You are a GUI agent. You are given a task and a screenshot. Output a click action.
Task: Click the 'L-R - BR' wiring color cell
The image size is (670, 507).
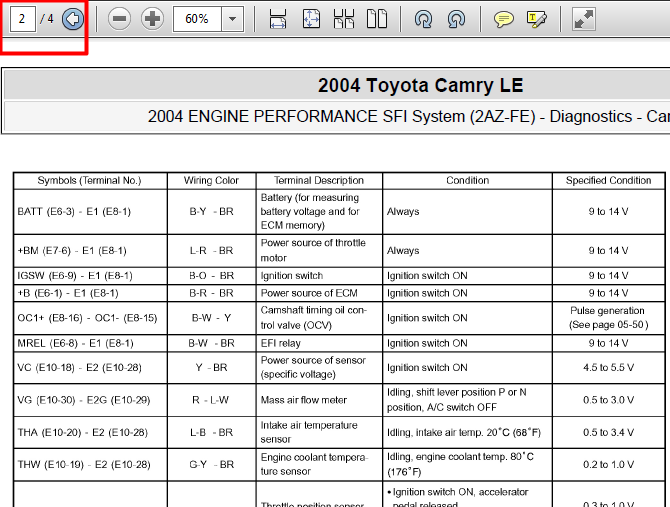pos(212,251)
